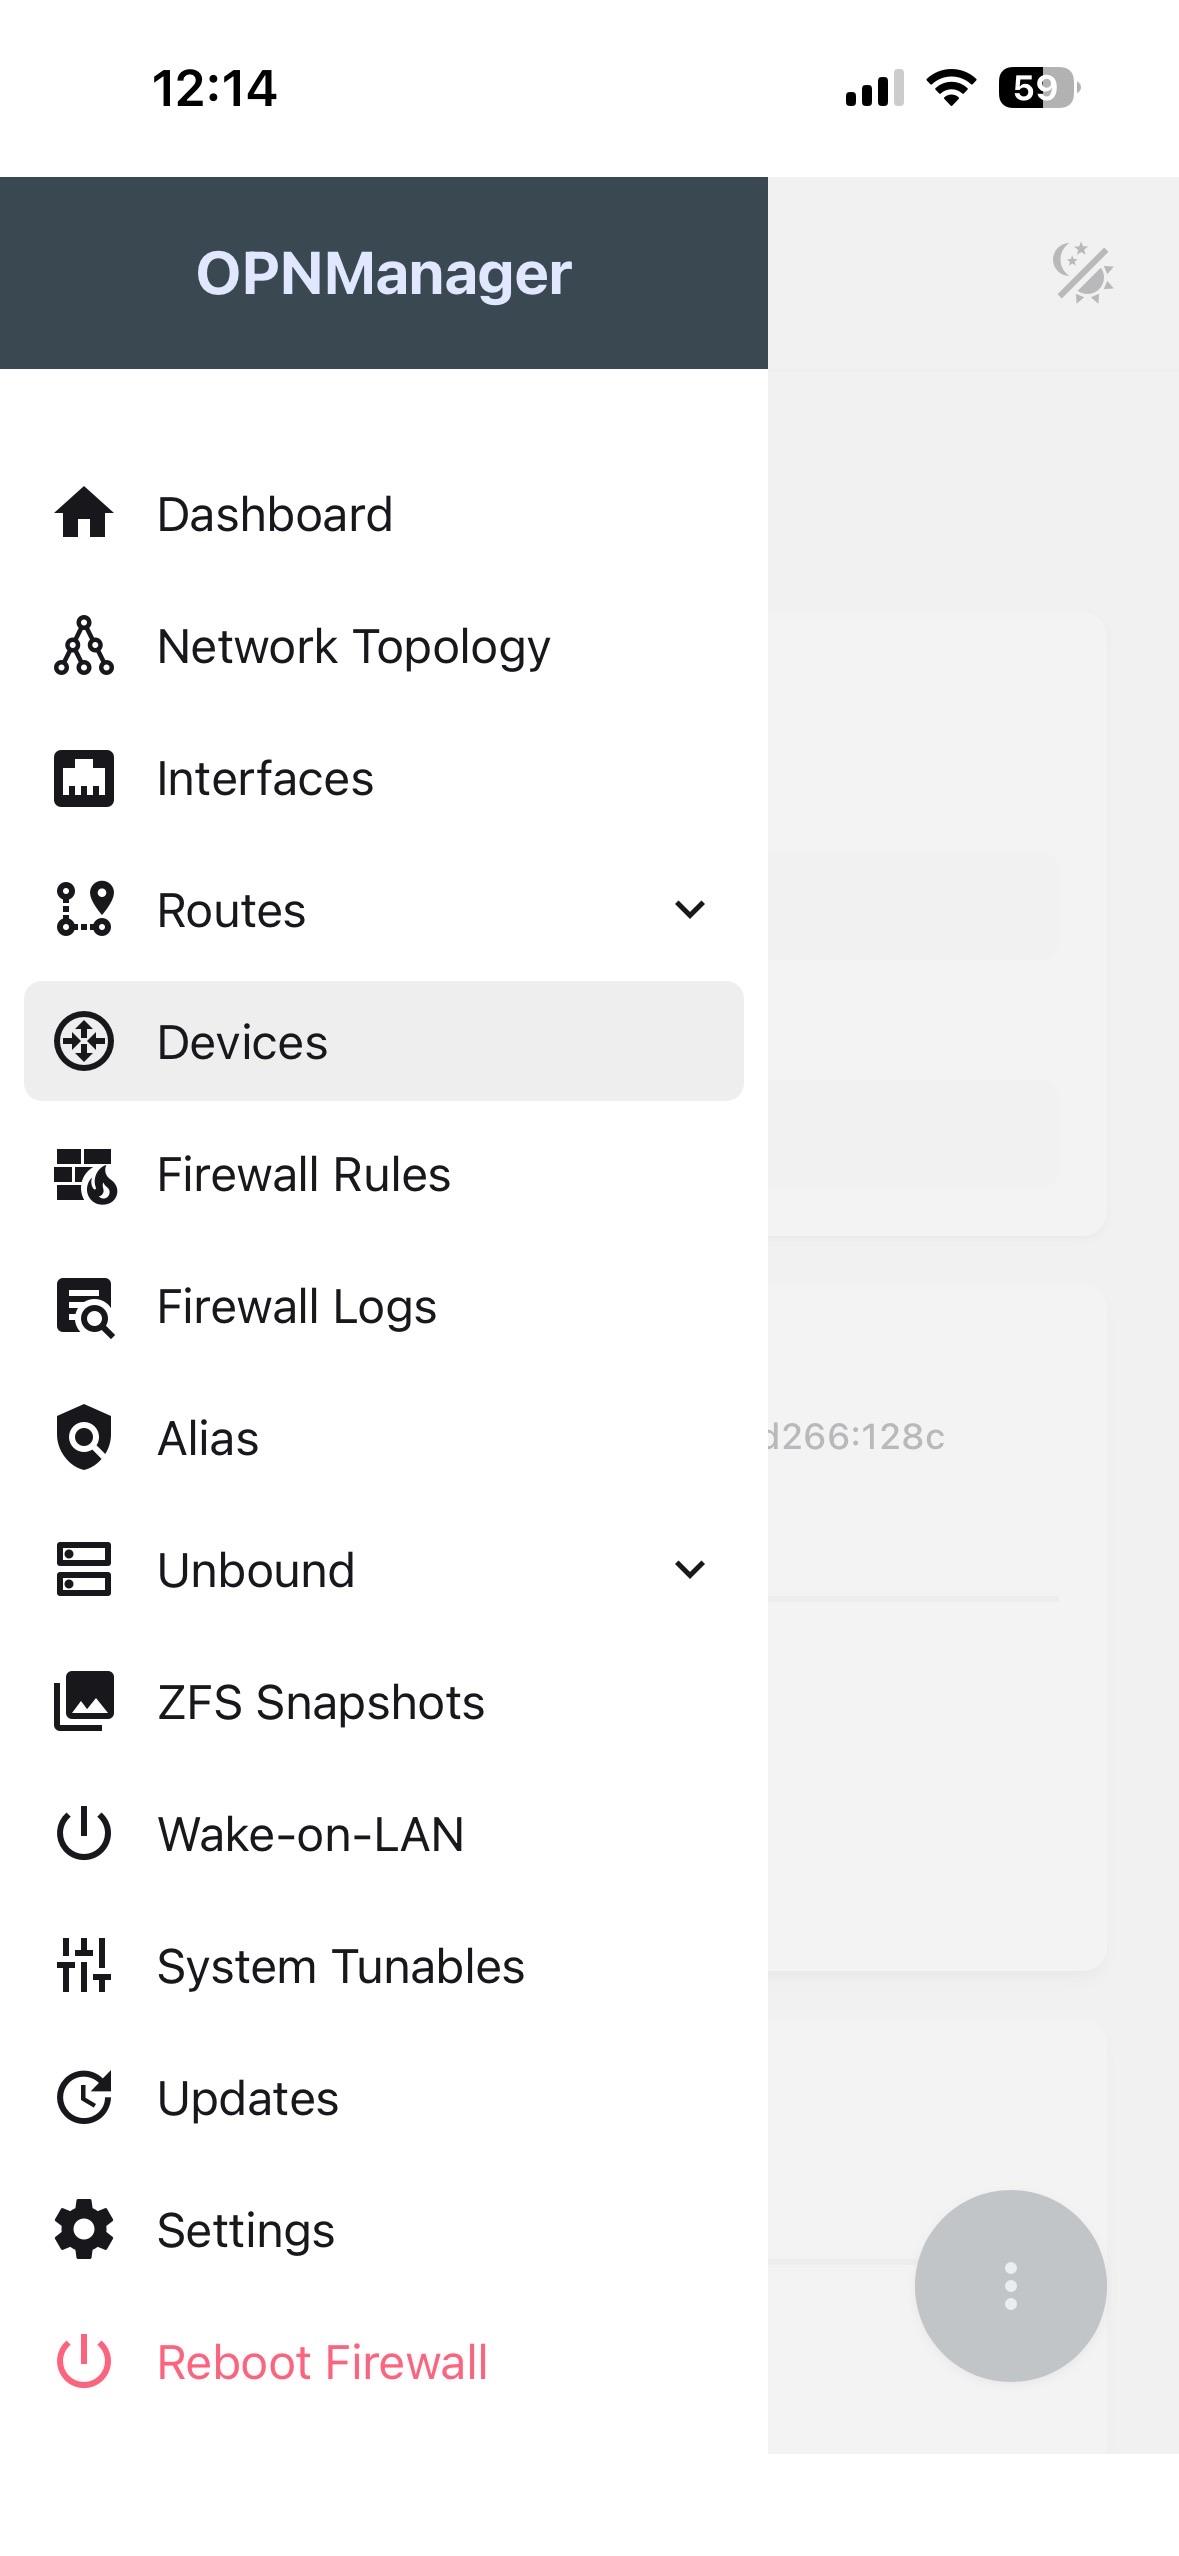Open the Settings page
The image size is (1179, 2556).
tap(246, 2230)
